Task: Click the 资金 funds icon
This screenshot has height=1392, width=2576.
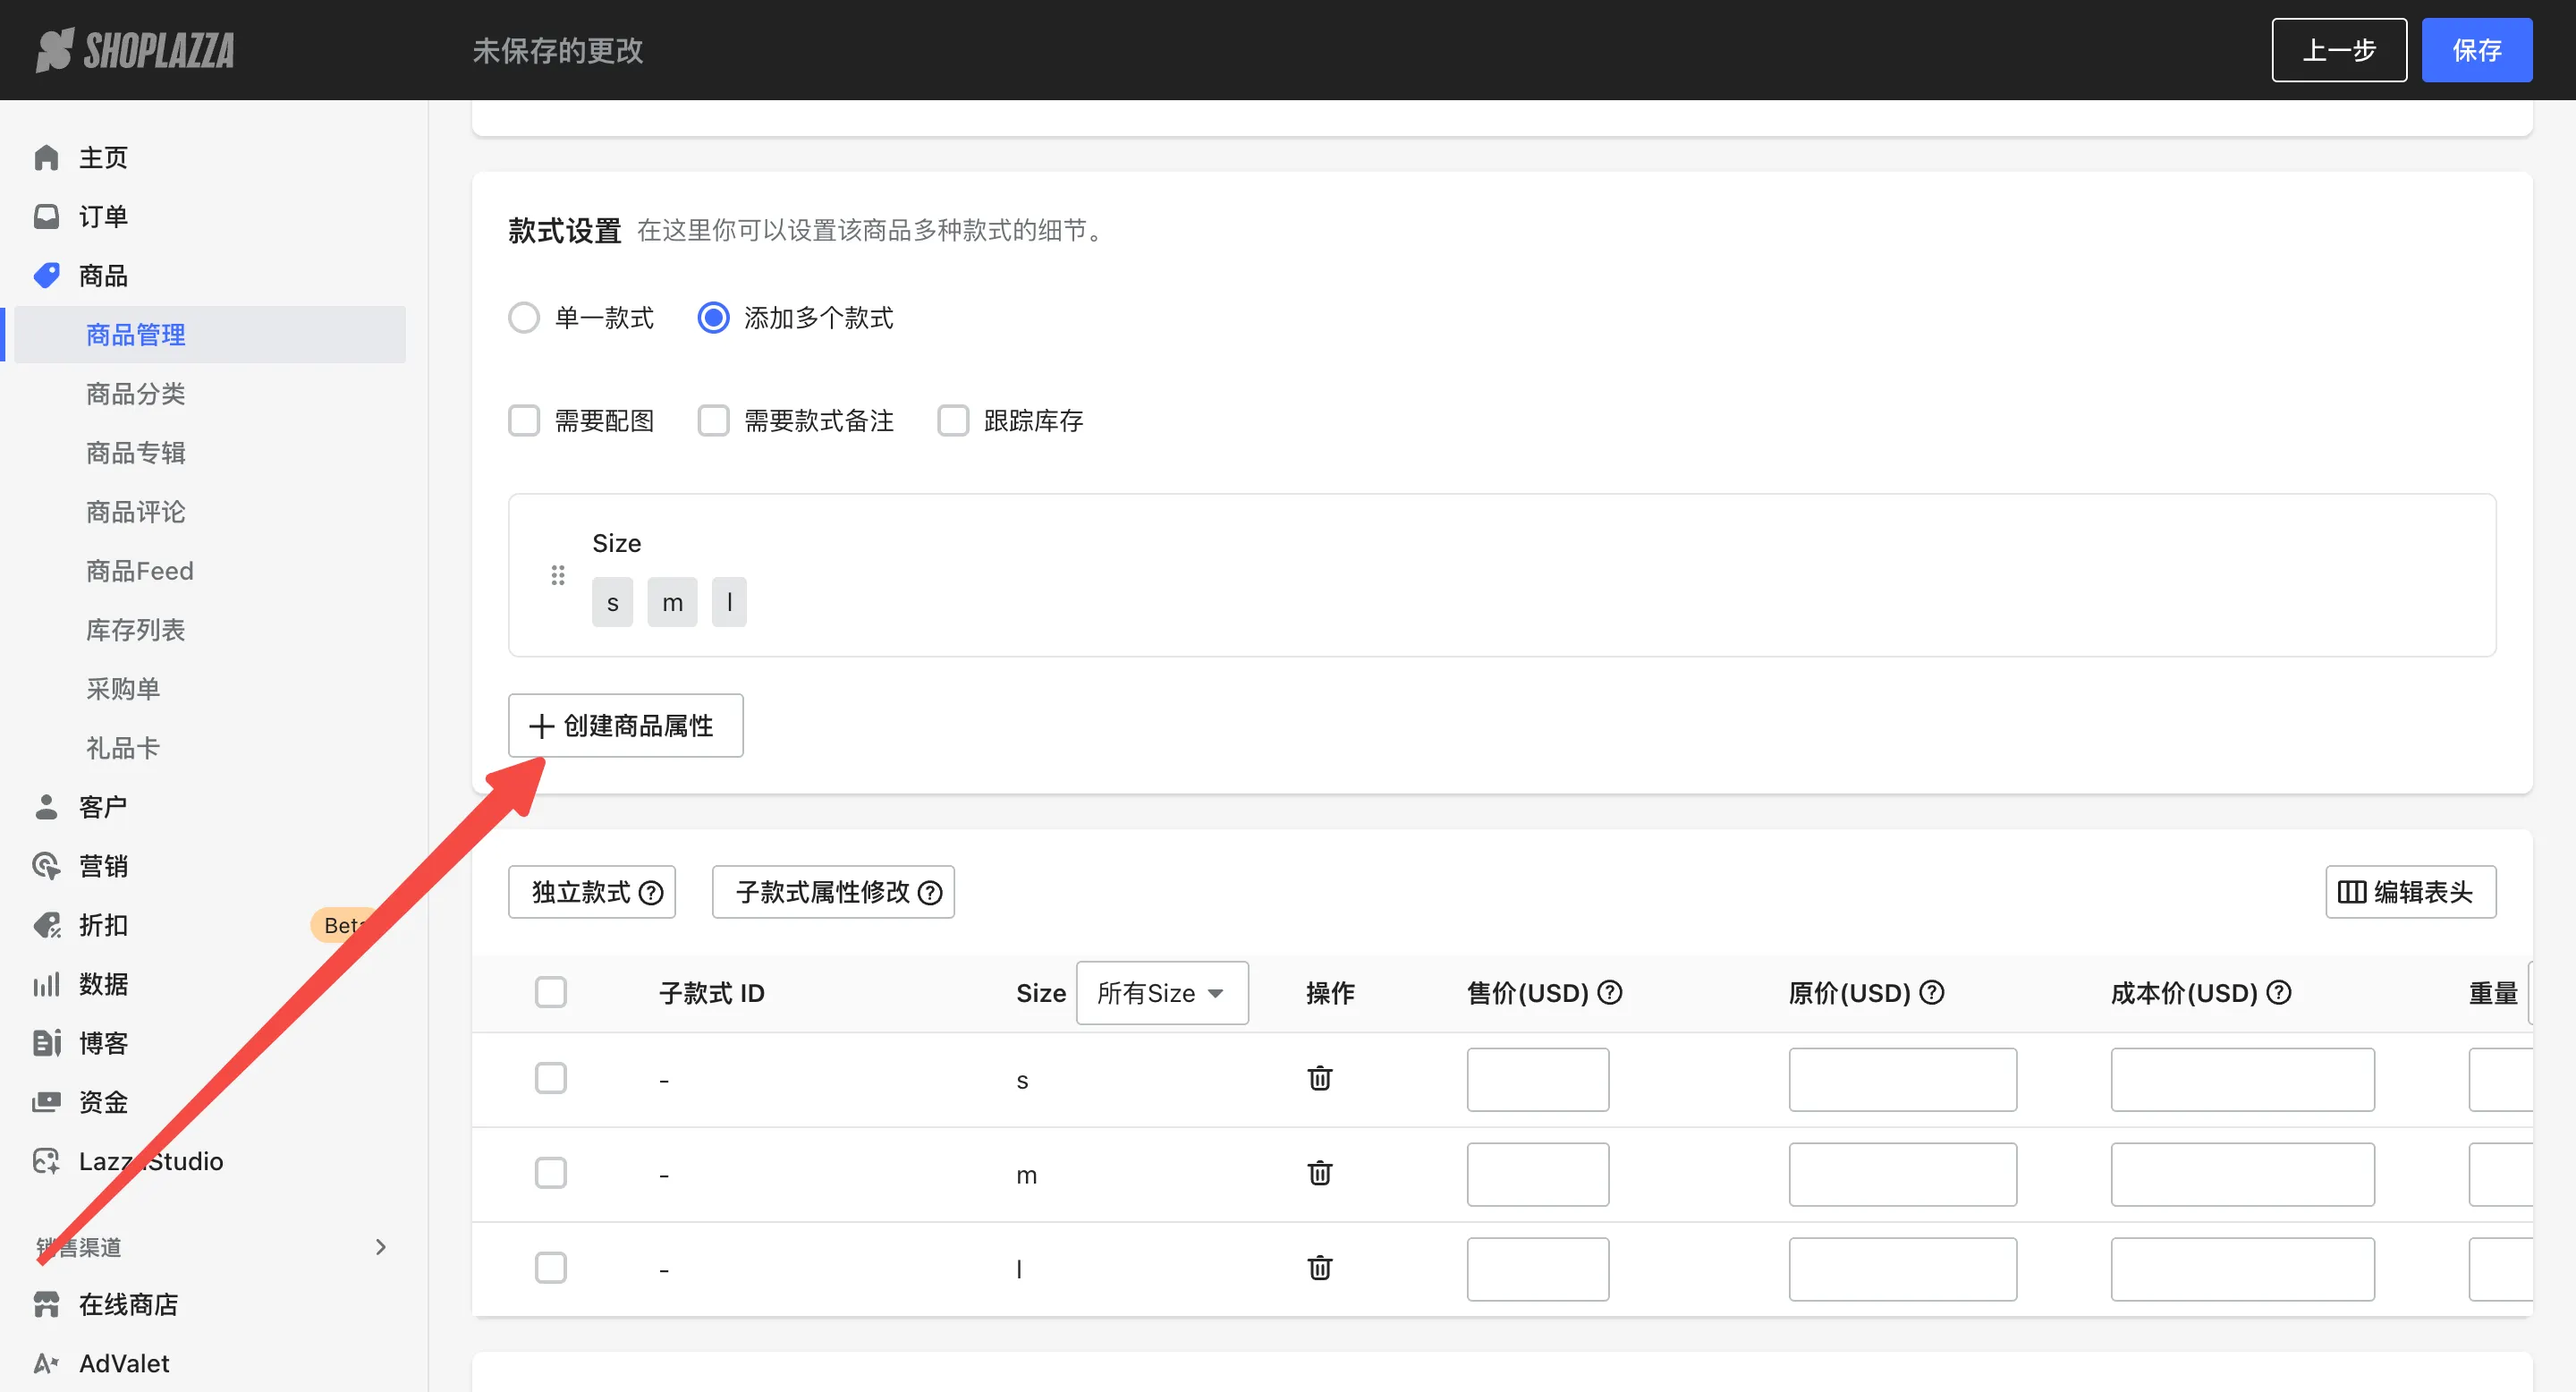Action: [x=46, y=1102]
